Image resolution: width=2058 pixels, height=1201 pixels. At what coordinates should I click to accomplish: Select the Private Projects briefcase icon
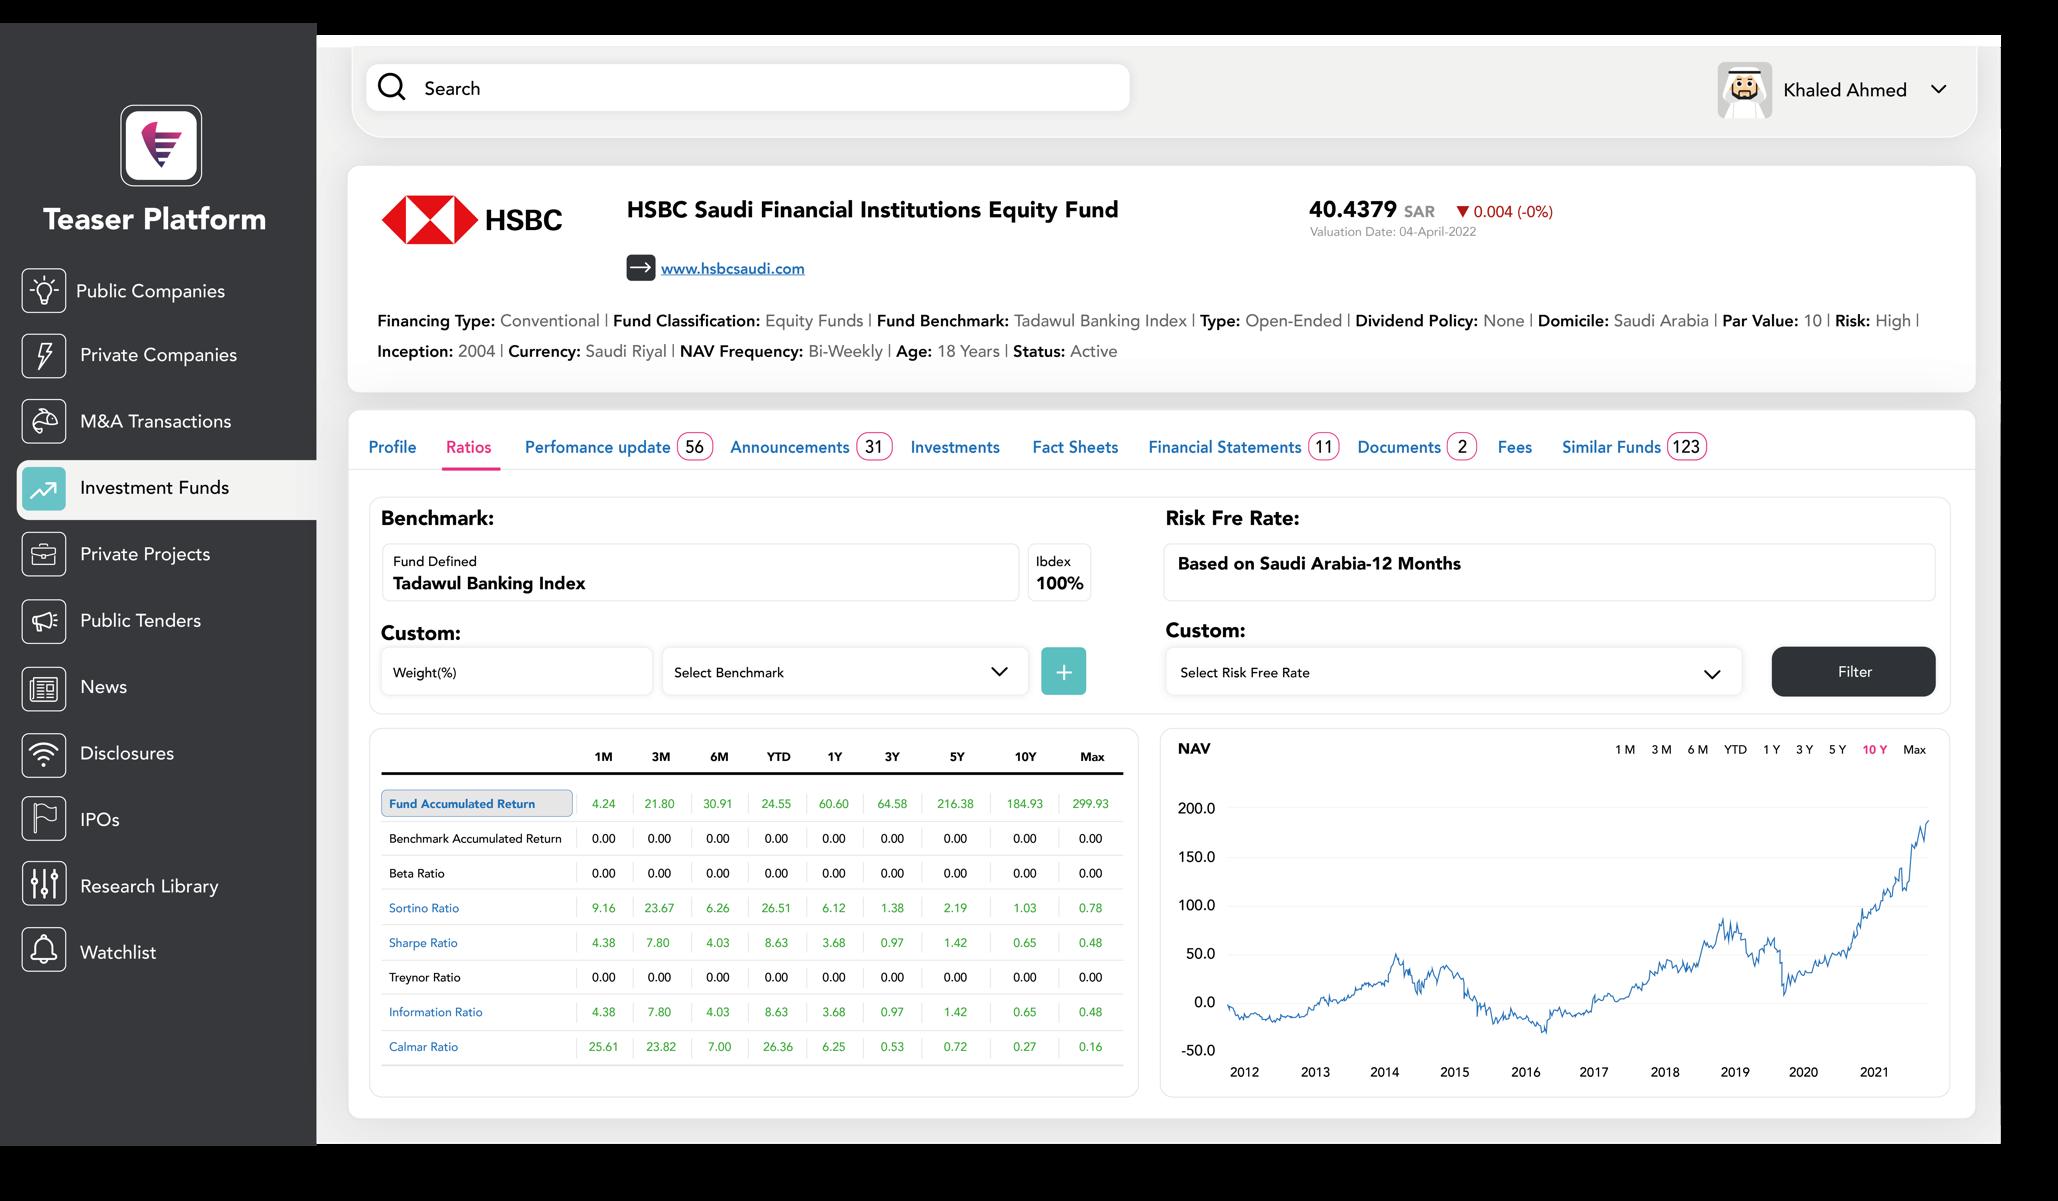(44, 554)
